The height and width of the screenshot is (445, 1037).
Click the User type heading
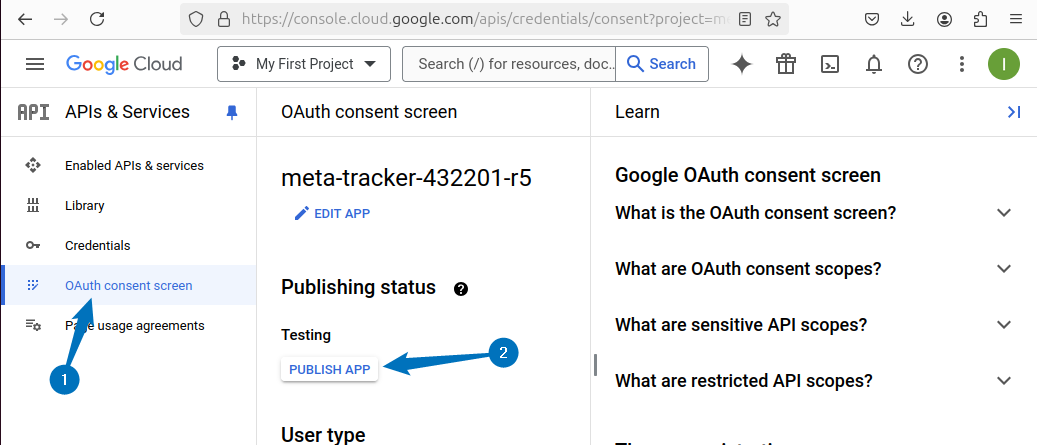coord(323,435)
